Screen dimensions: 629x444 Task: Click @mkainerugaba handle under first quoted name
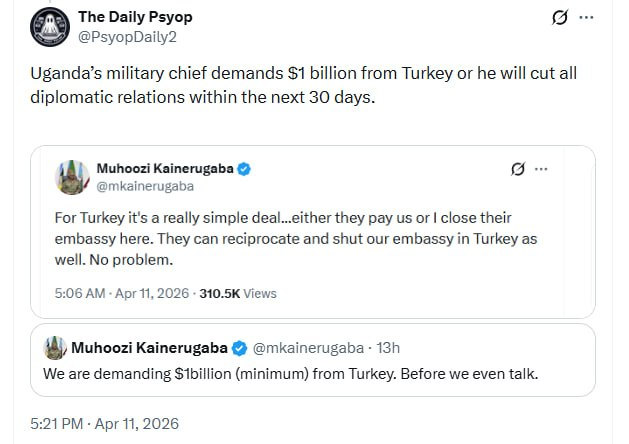point(145,186)
